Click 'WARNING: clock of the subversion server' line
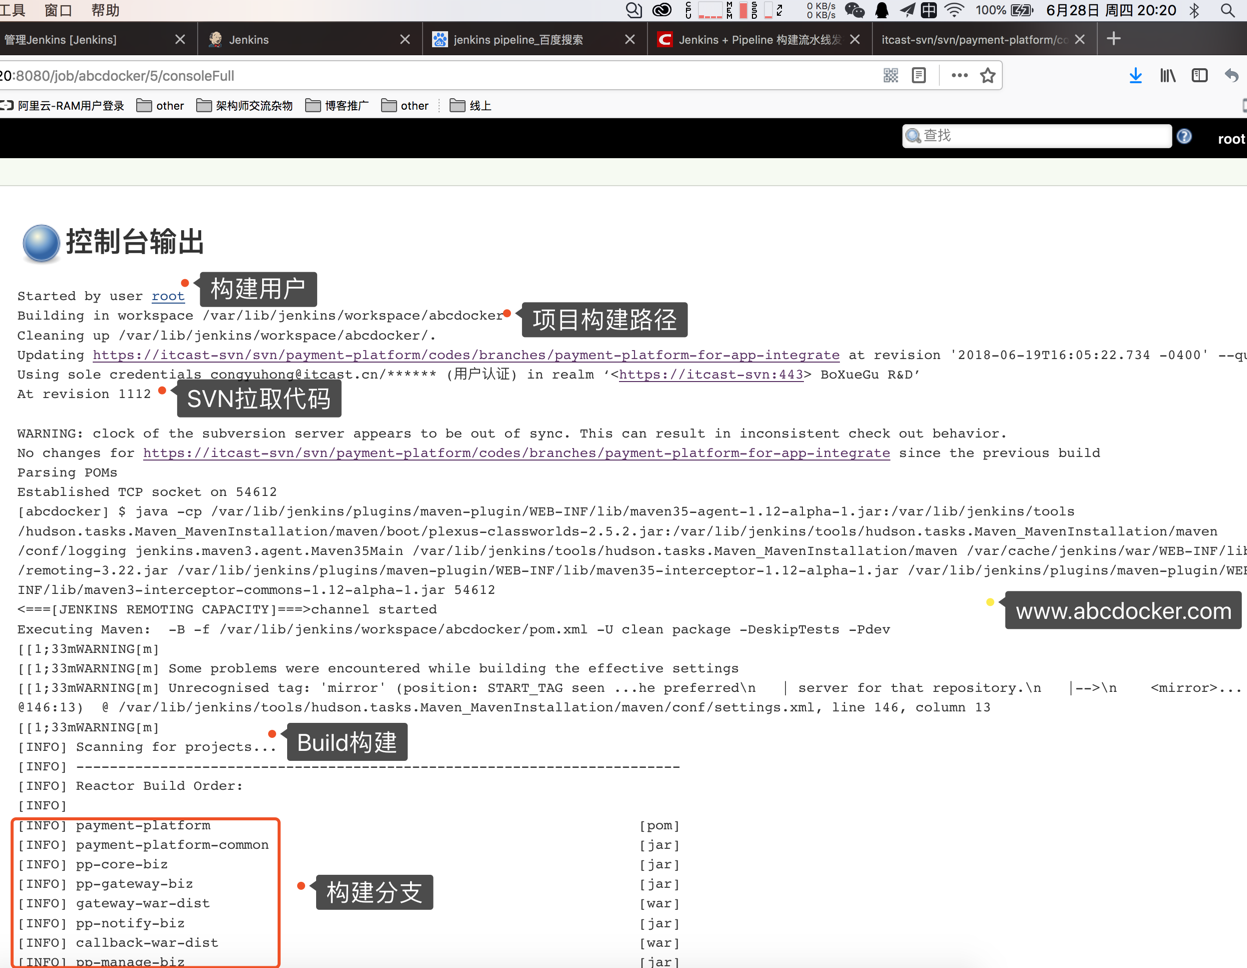 click(512, 434)
